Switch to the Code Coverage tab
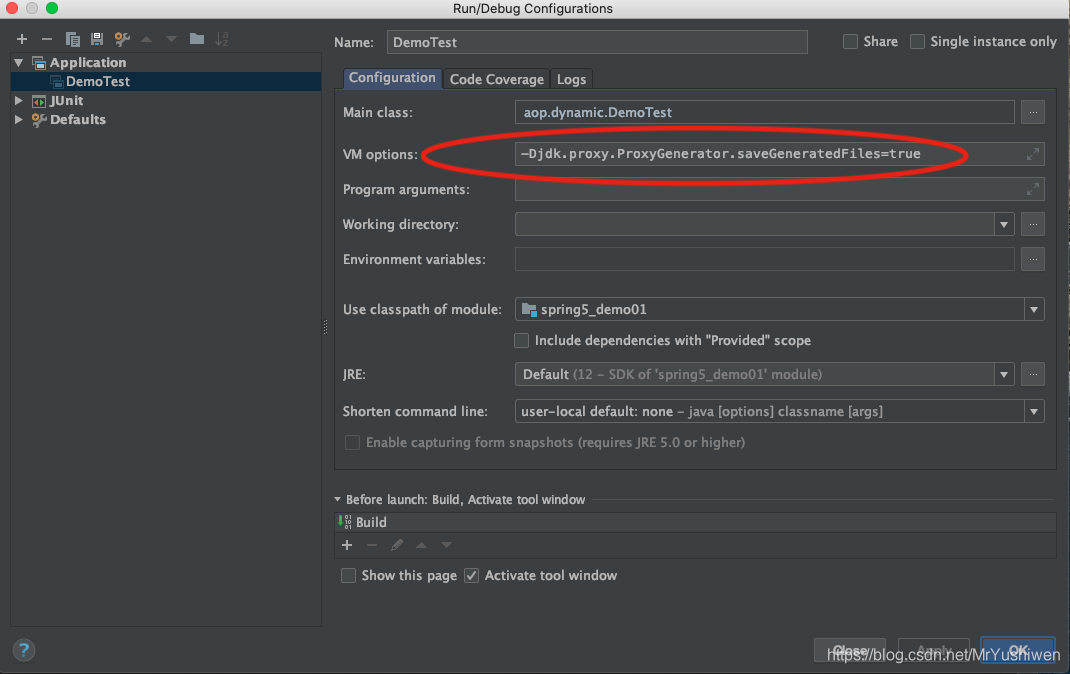Viewport: 1070px width, 674px height. [x=497, y=79]
